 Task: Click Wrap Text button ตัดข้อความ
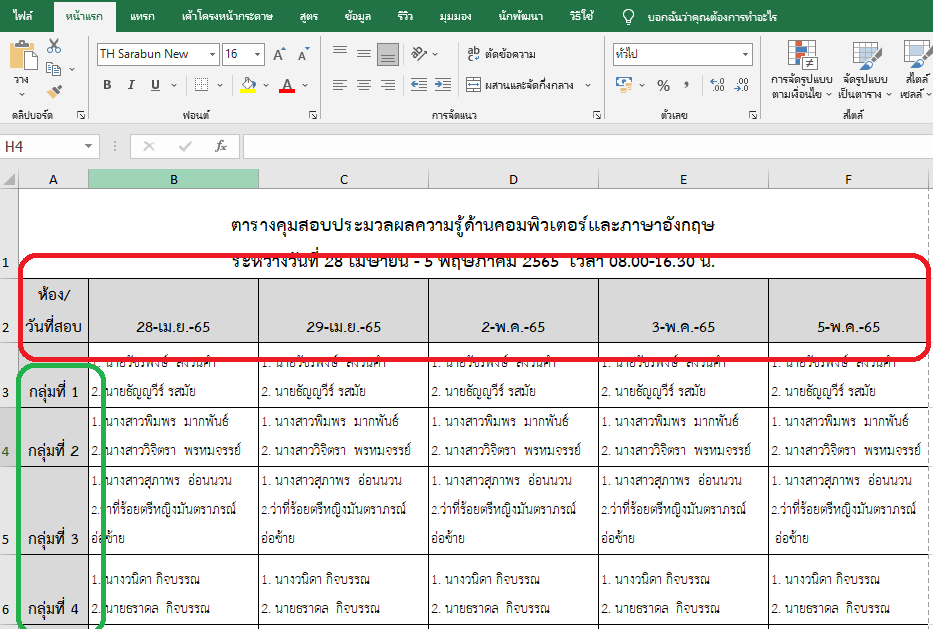click(502, 54)
